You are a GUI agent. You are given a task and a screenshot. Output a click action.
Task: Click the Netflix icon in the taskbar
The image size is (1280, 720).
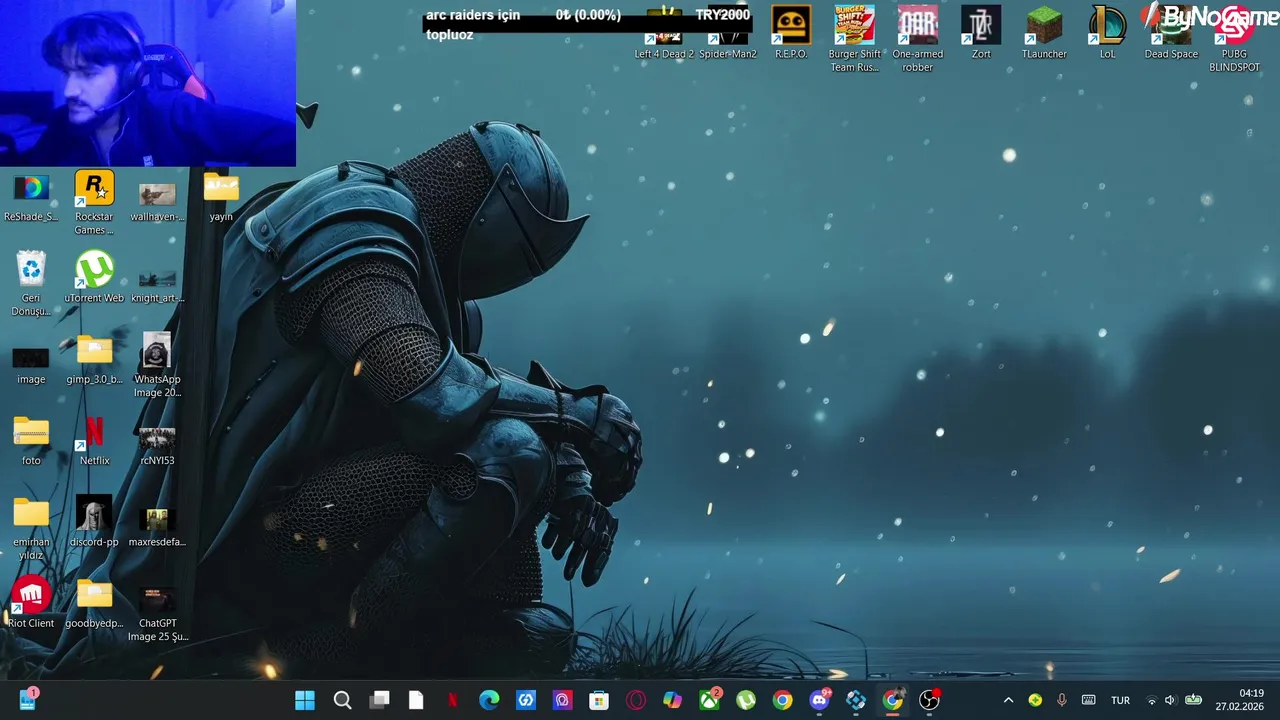pos(452,700)
